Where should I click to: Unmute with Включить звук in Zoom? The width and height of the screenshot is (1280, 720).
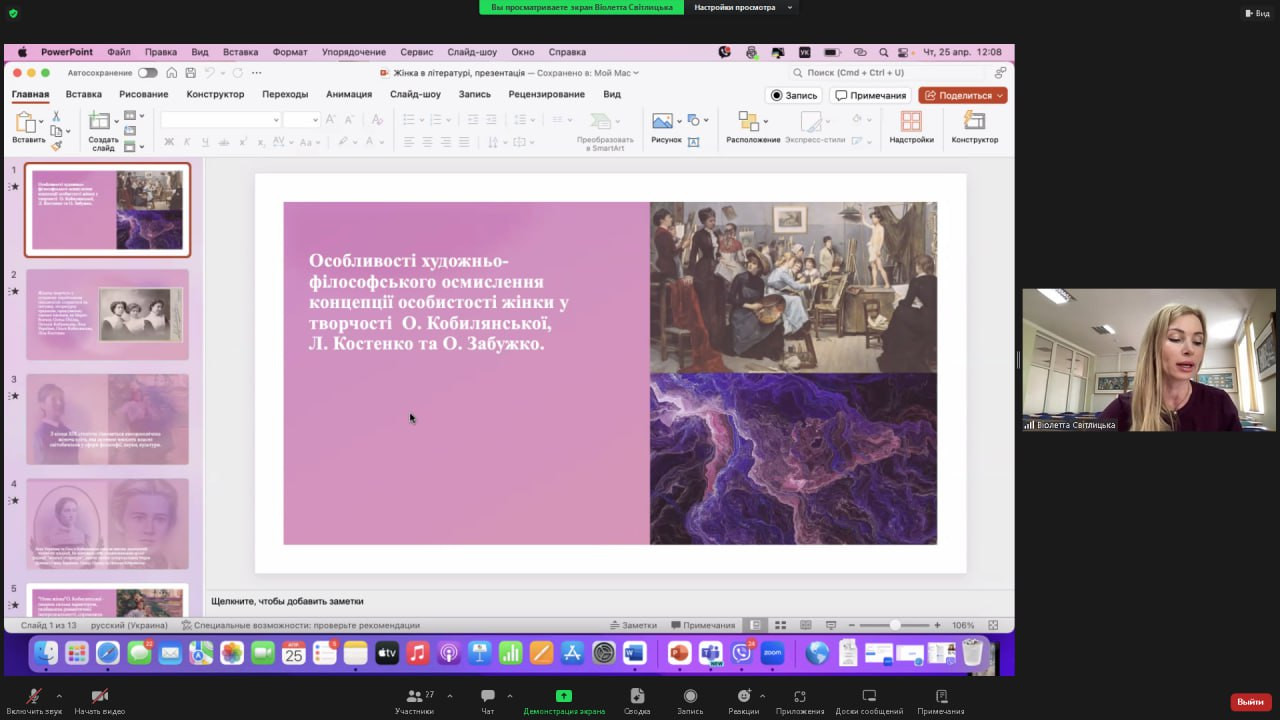point(33,696)
